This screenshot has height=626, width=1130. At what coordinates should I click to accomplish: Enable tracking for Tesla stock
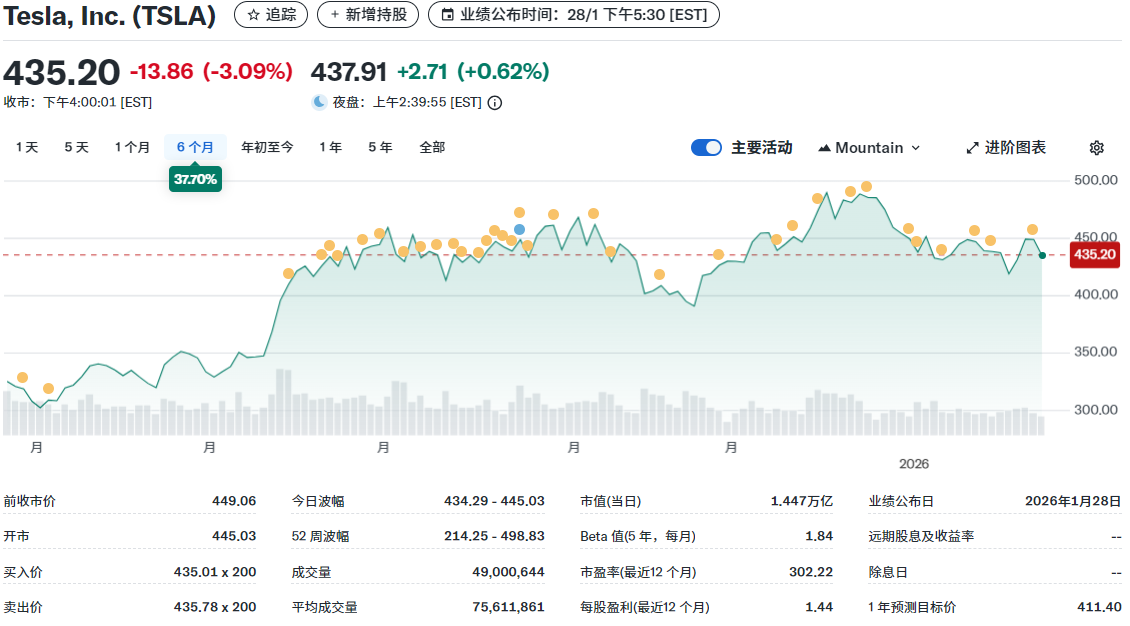[270, 15]
